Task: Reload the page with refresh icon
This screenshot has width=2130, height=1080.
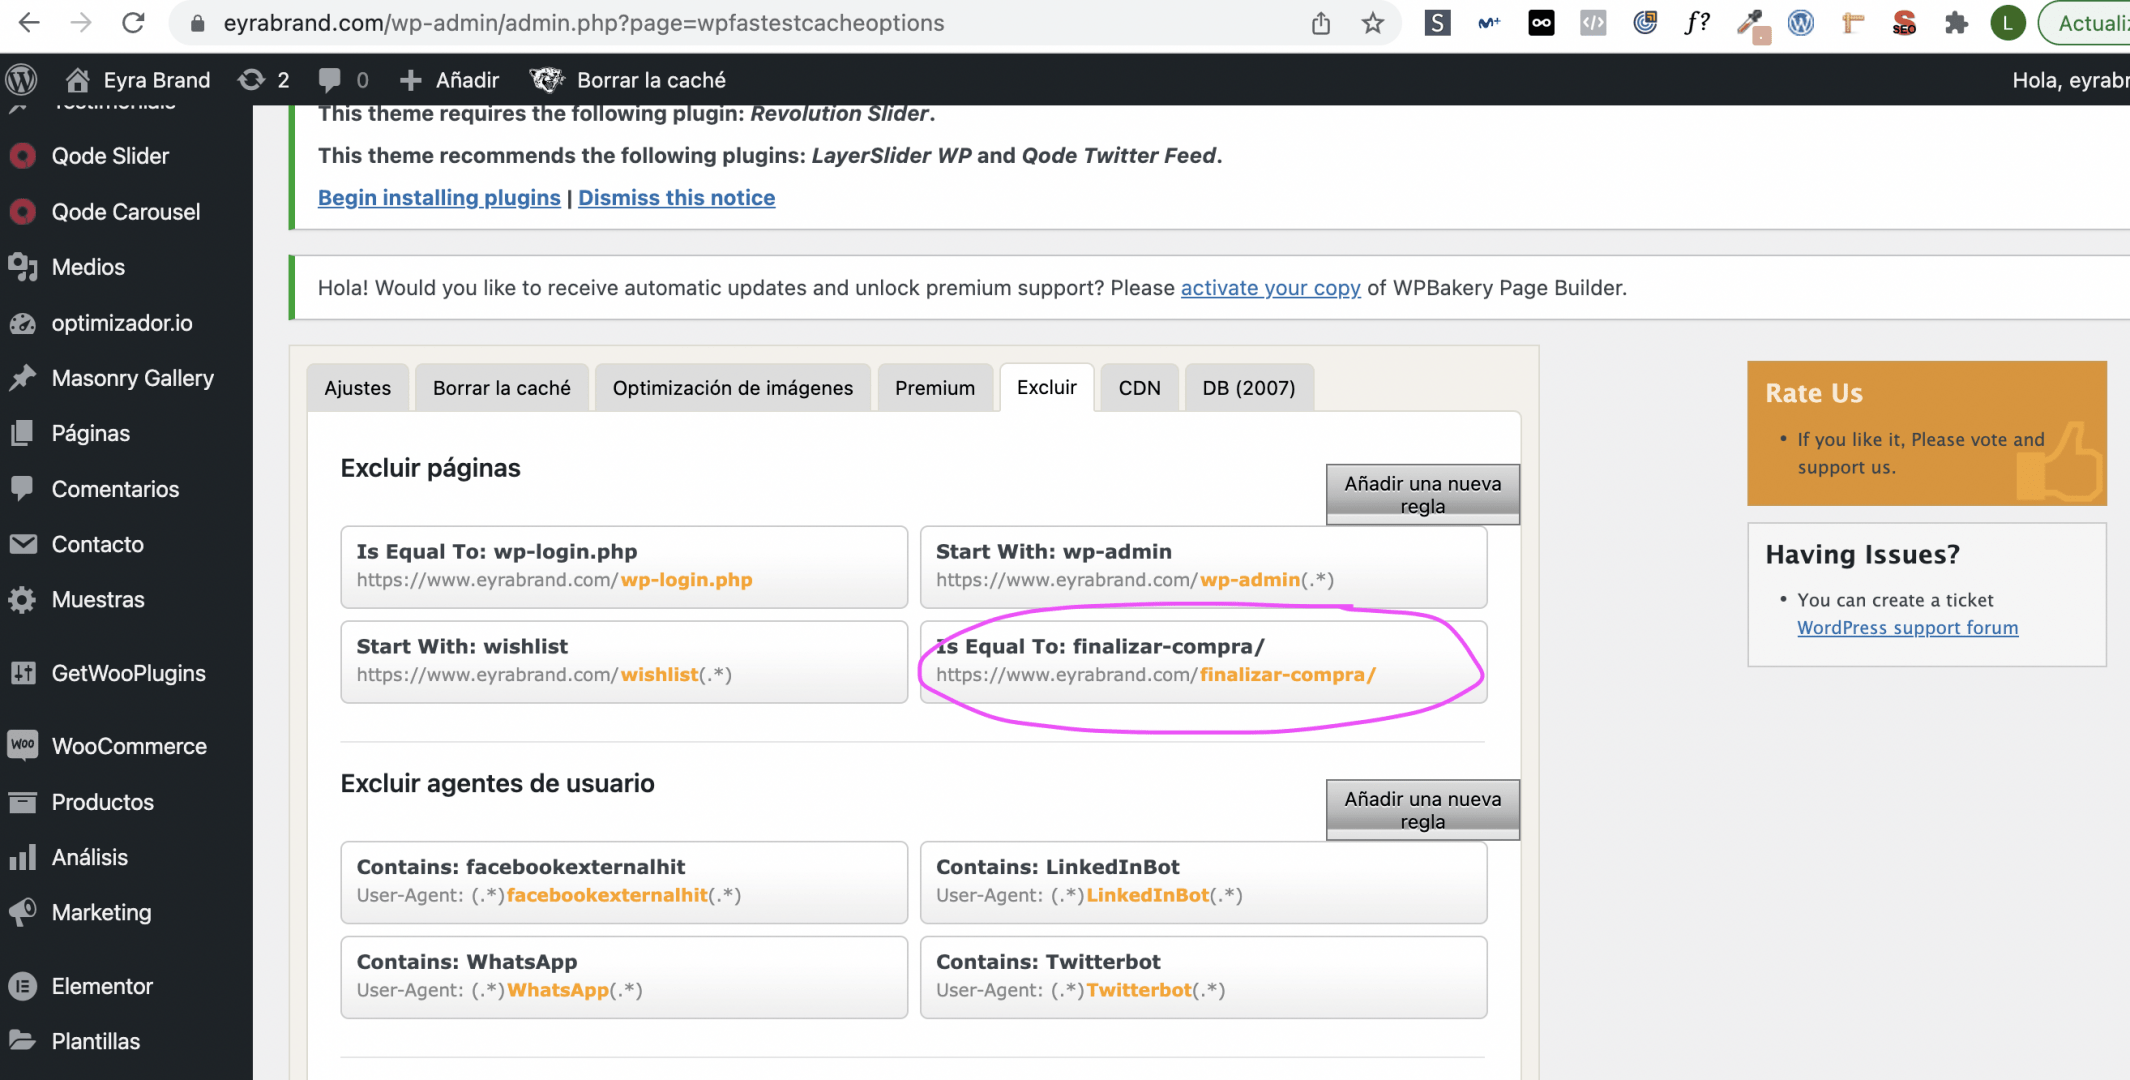Action: (133, 22)
